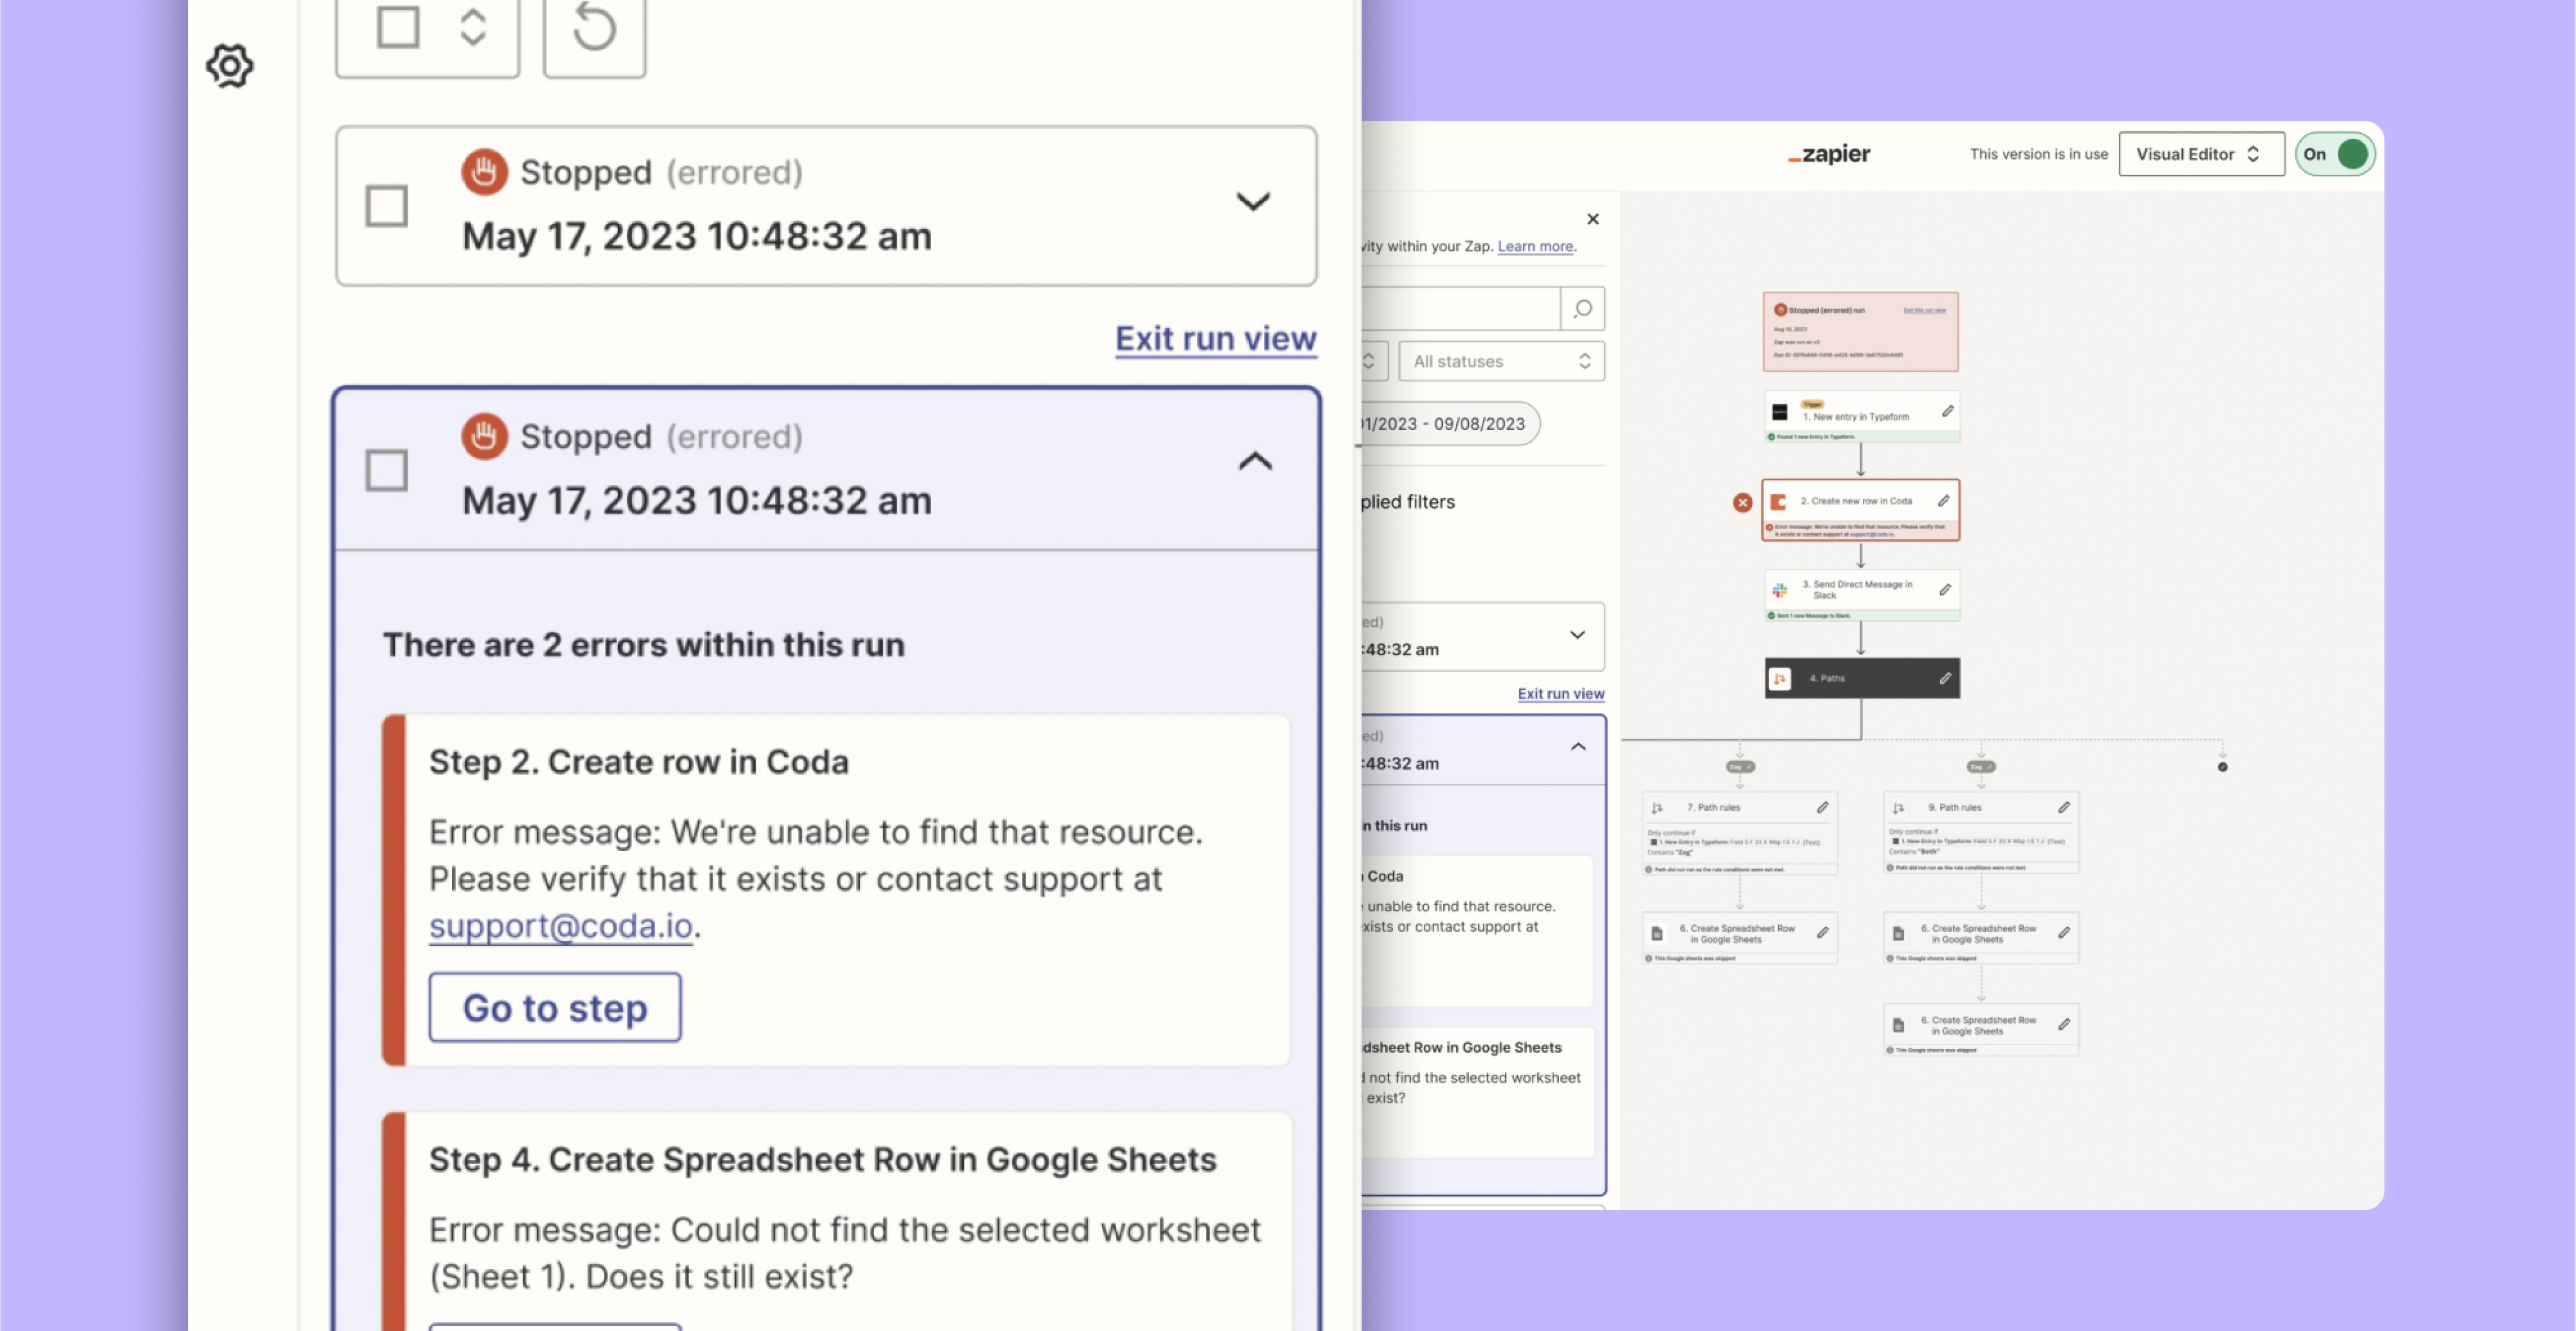Viewport: 2576px width, 1331px height.
Task: Click the hand icon on the collapsed Stopped card
Action: tap(484, 172)
